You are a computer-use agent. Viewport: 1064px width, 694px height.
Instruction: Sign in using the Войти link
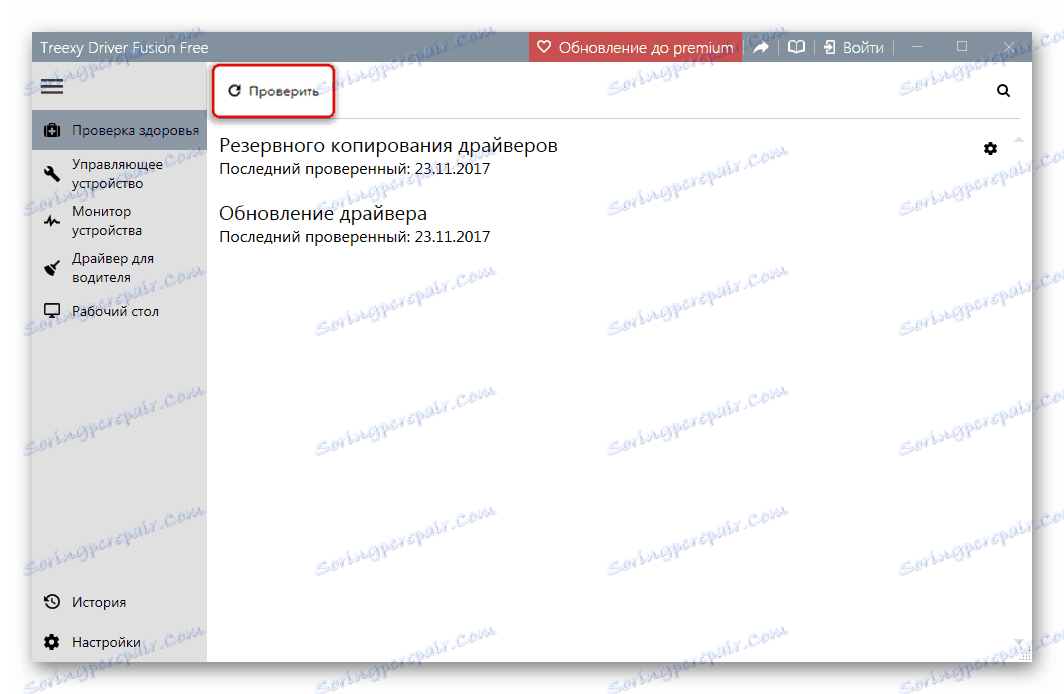(853, 46)
